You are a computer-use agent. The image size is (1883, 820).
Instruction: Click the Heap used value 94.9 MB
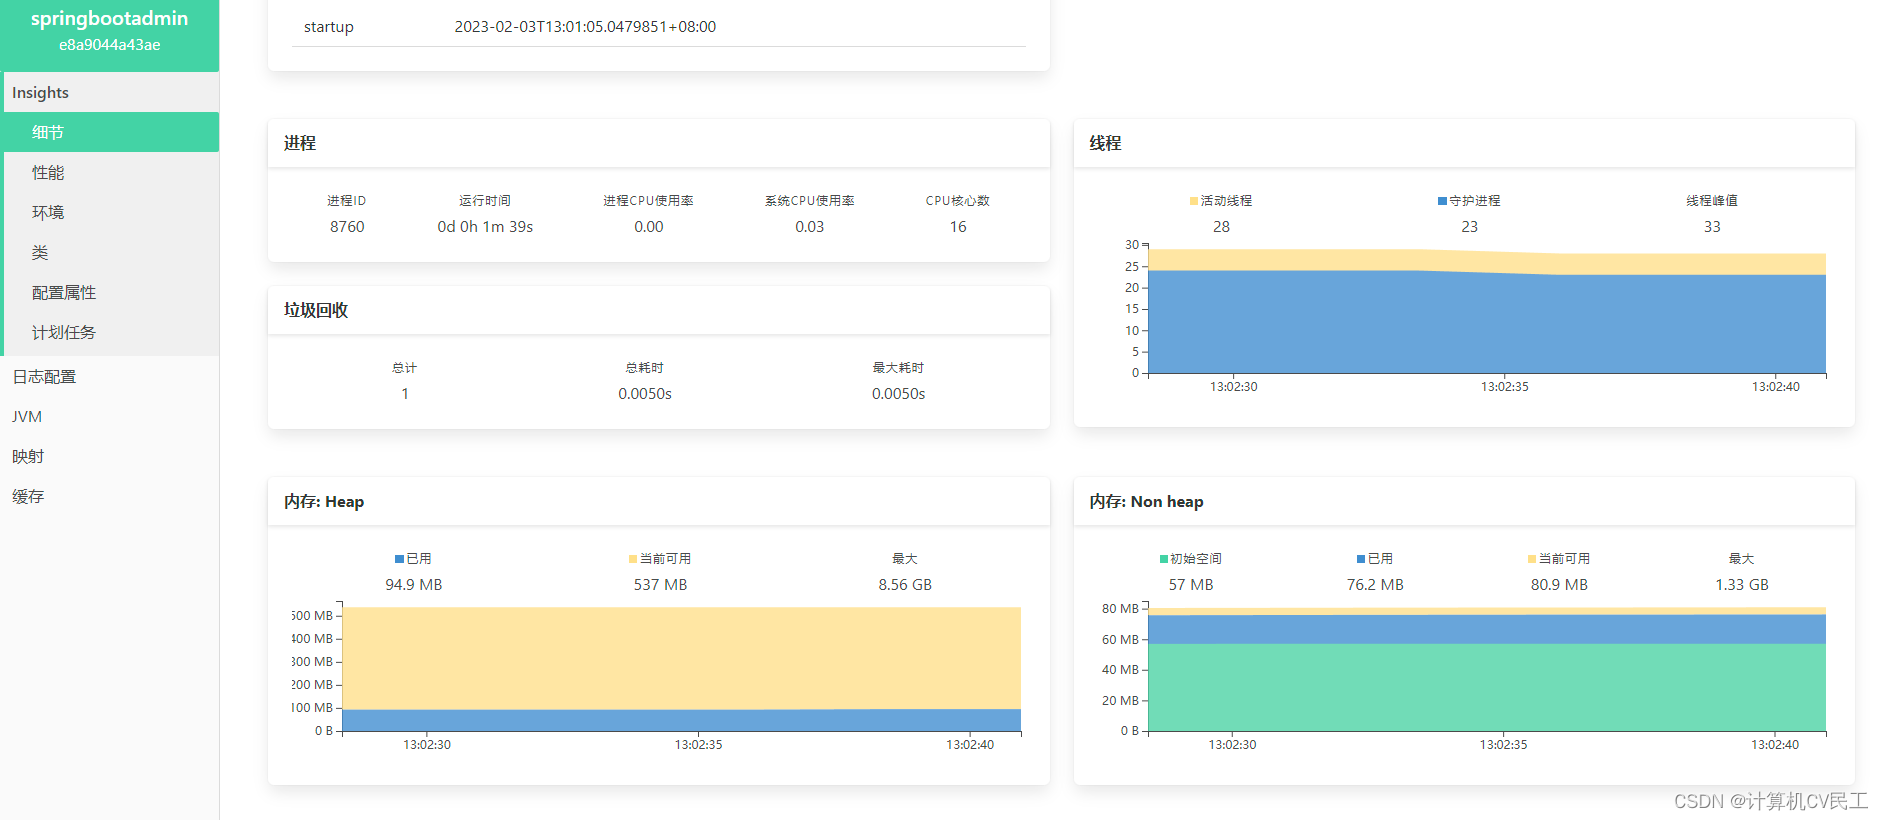coord(414,585)
